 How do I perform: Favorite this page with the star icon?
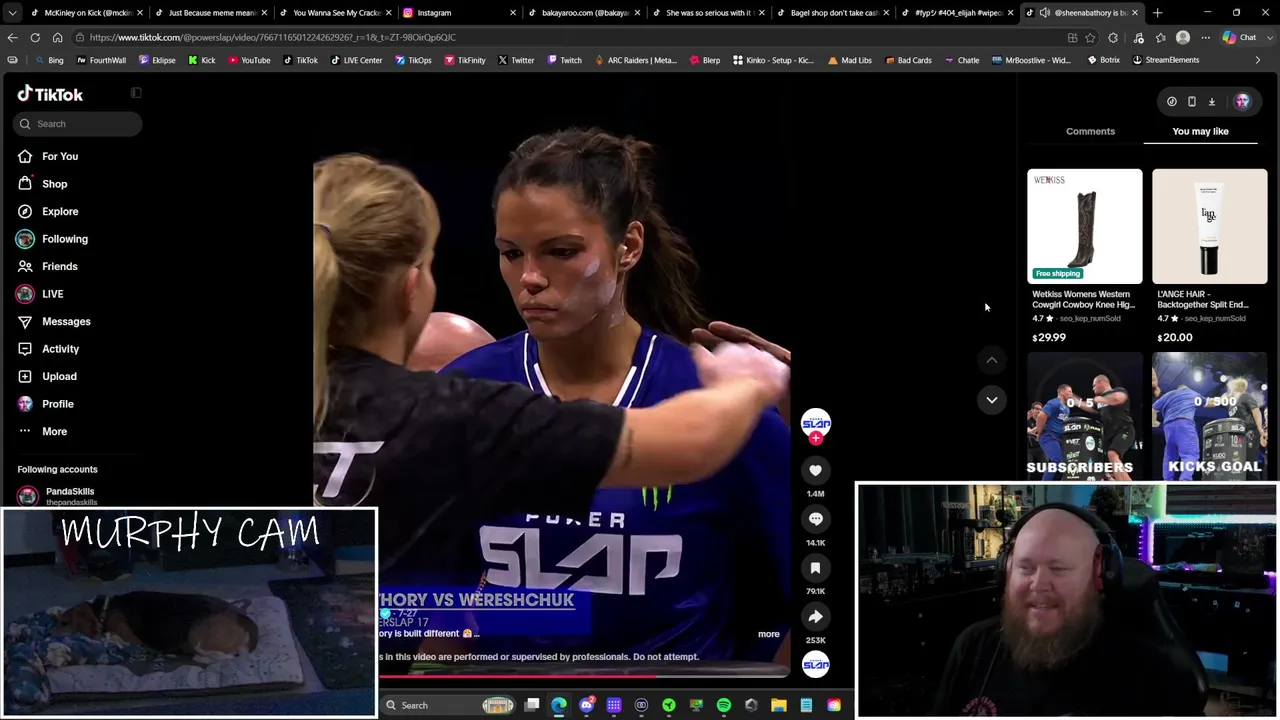tap(1090, 37)
